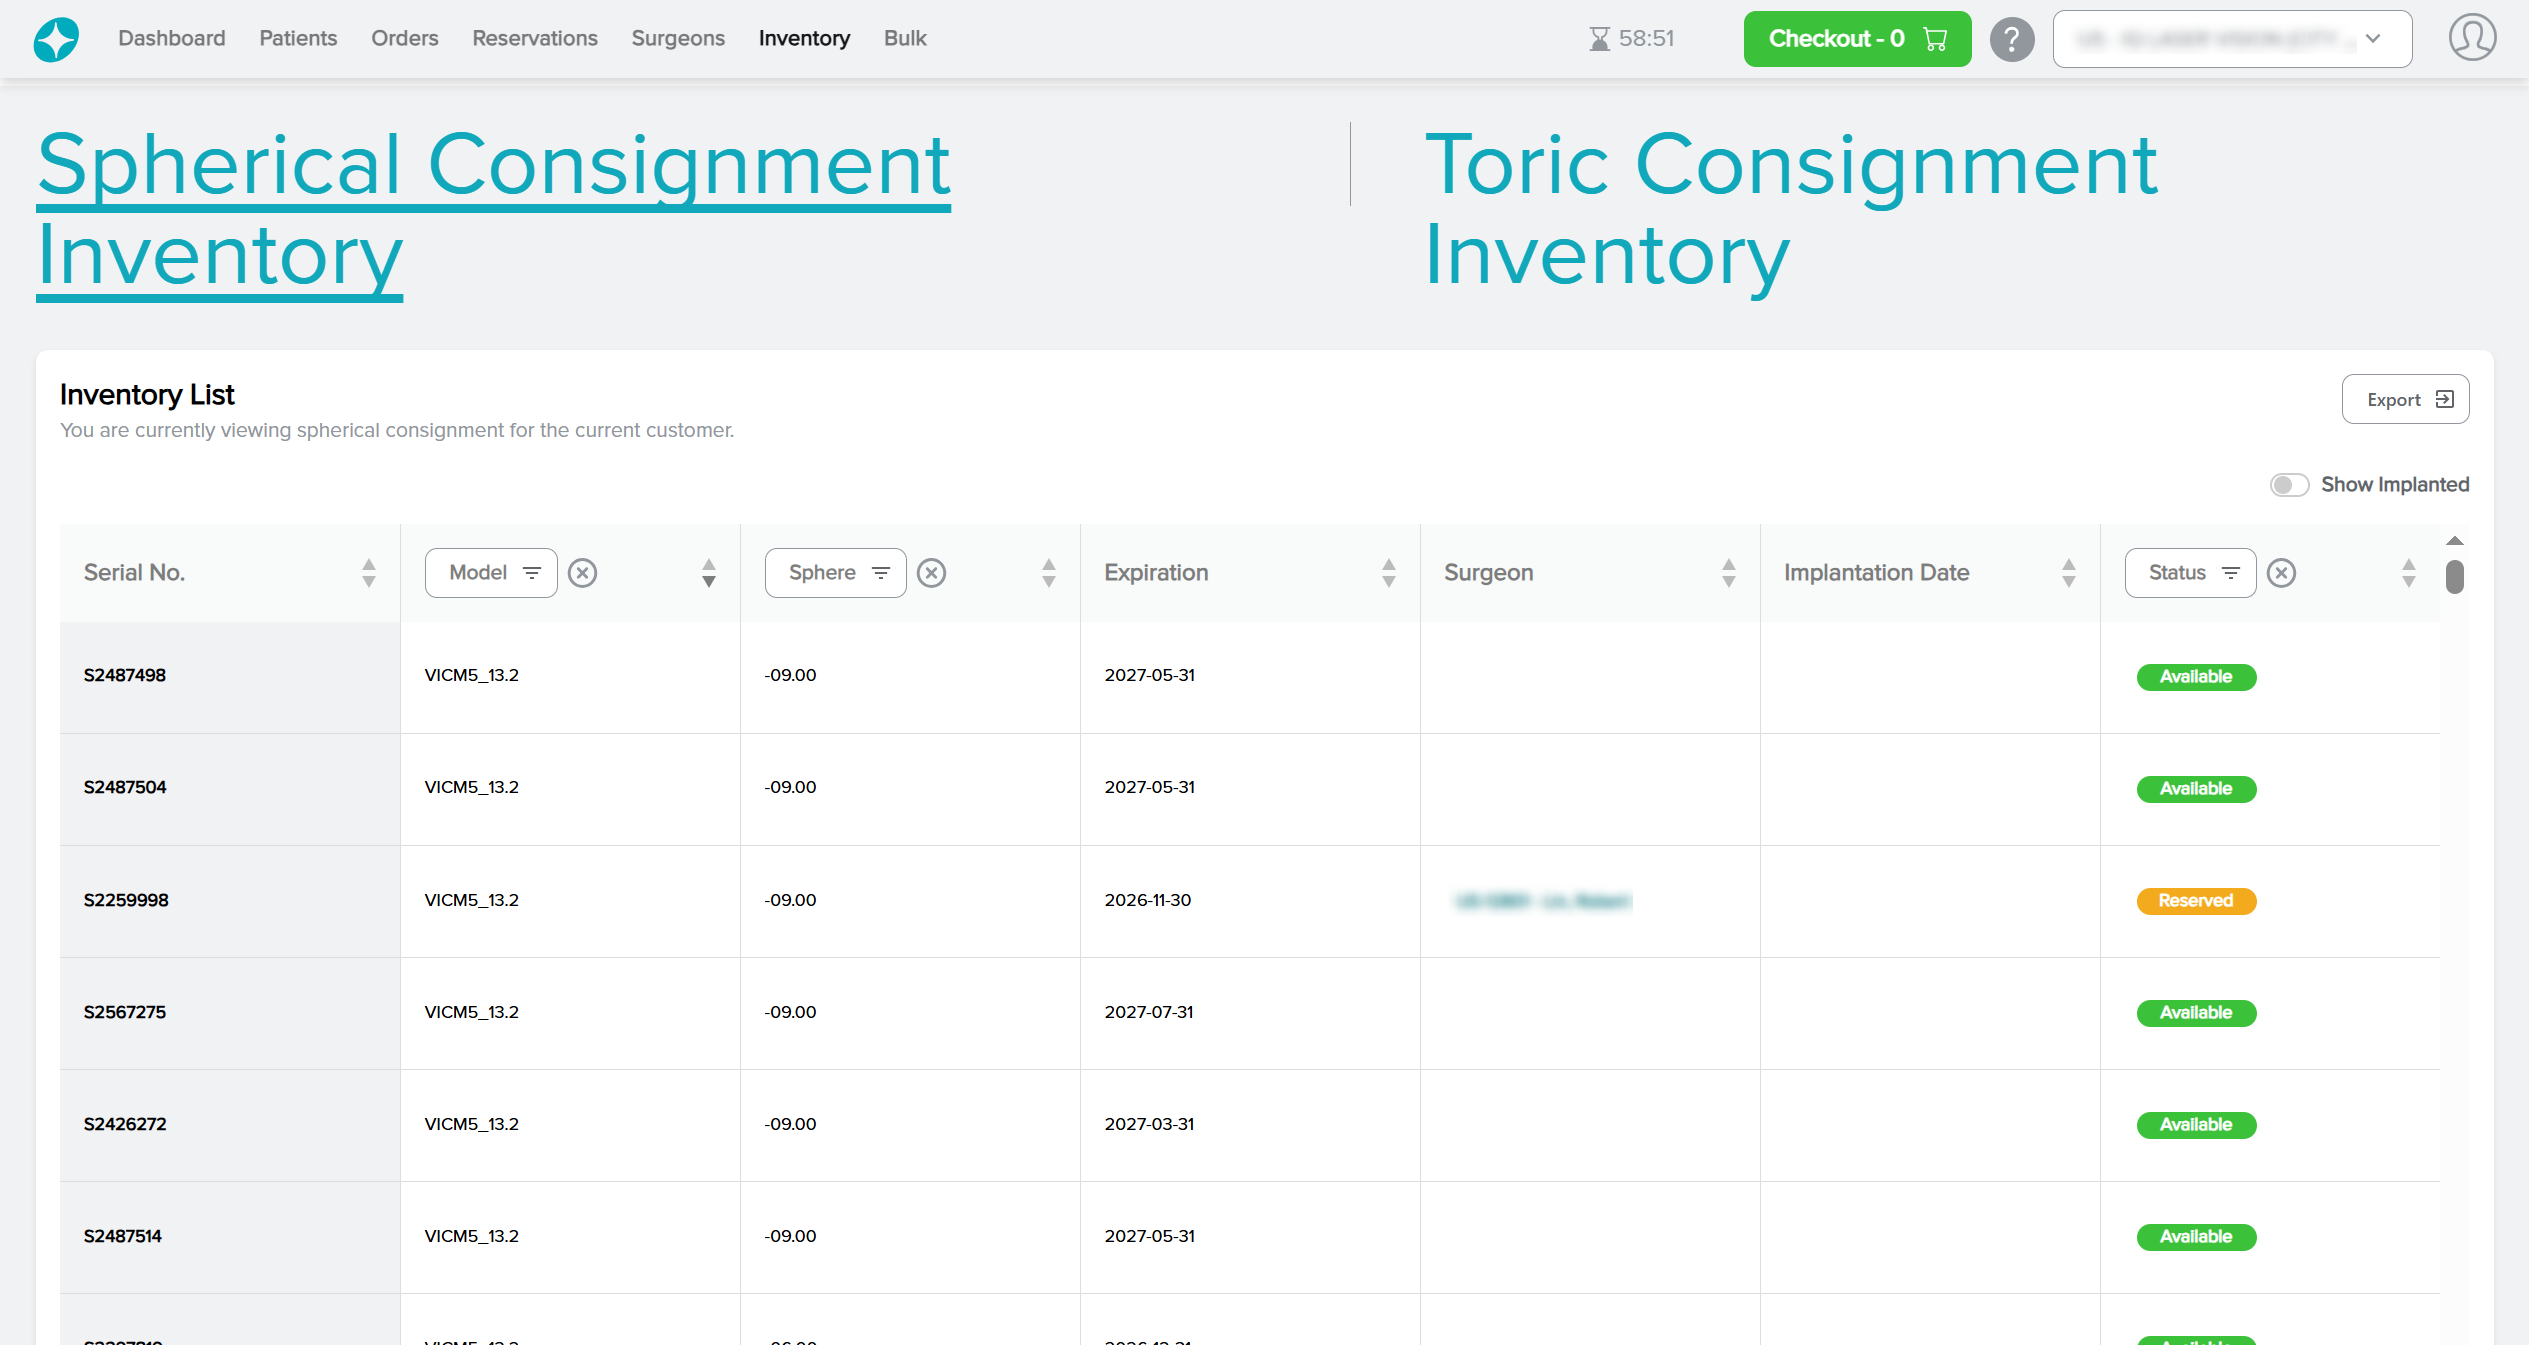Clear the Status filter with its X icon
Screen dimensions: 2529x1345
coord(2281,573)
